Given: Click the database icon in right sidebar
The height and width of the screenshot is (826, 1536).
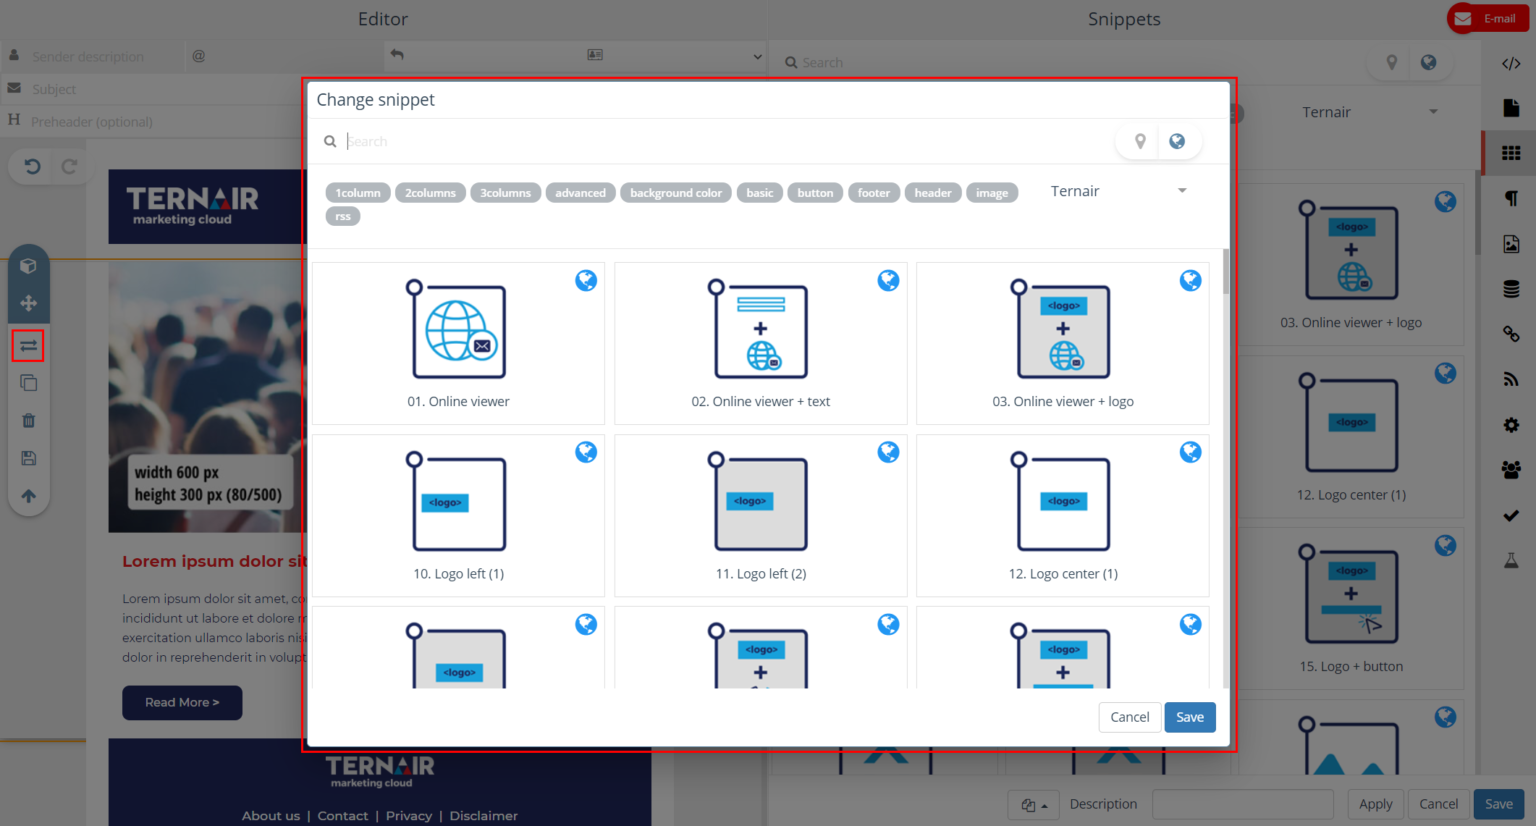Looking at the screenshot, I should coord(1511,289).
